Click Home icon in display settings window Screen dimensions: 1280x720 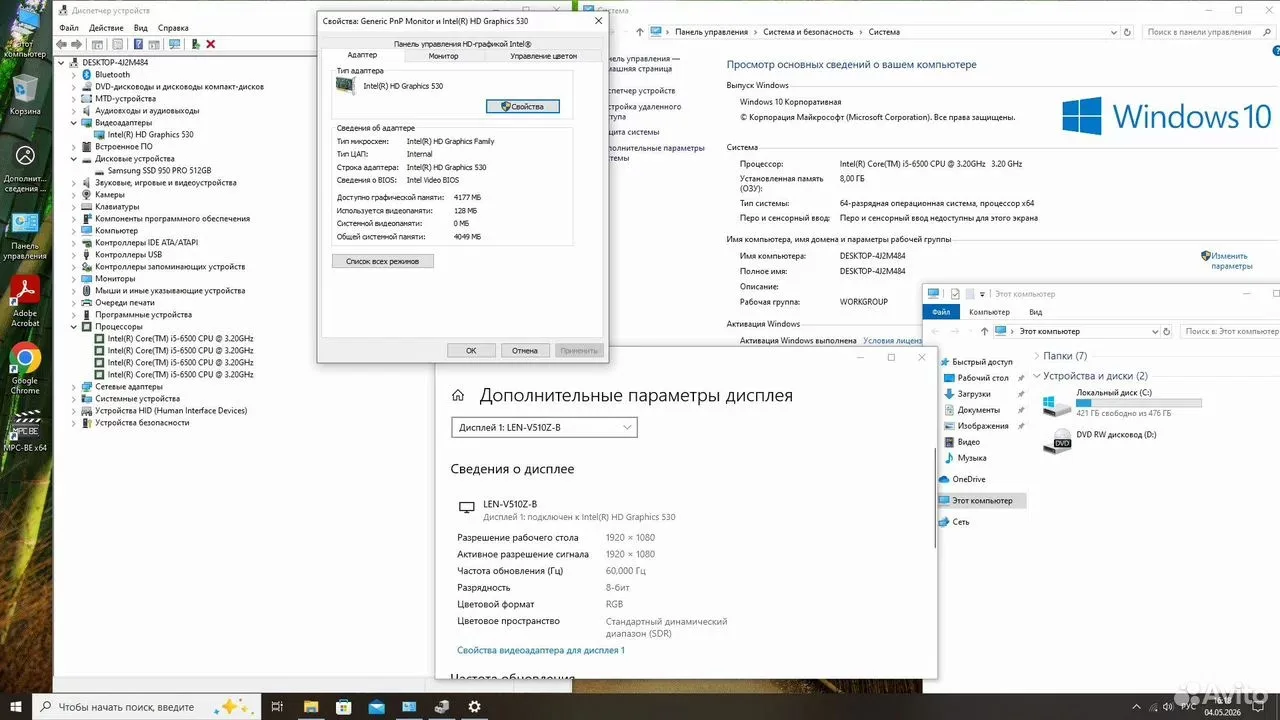tap(458, 396)
